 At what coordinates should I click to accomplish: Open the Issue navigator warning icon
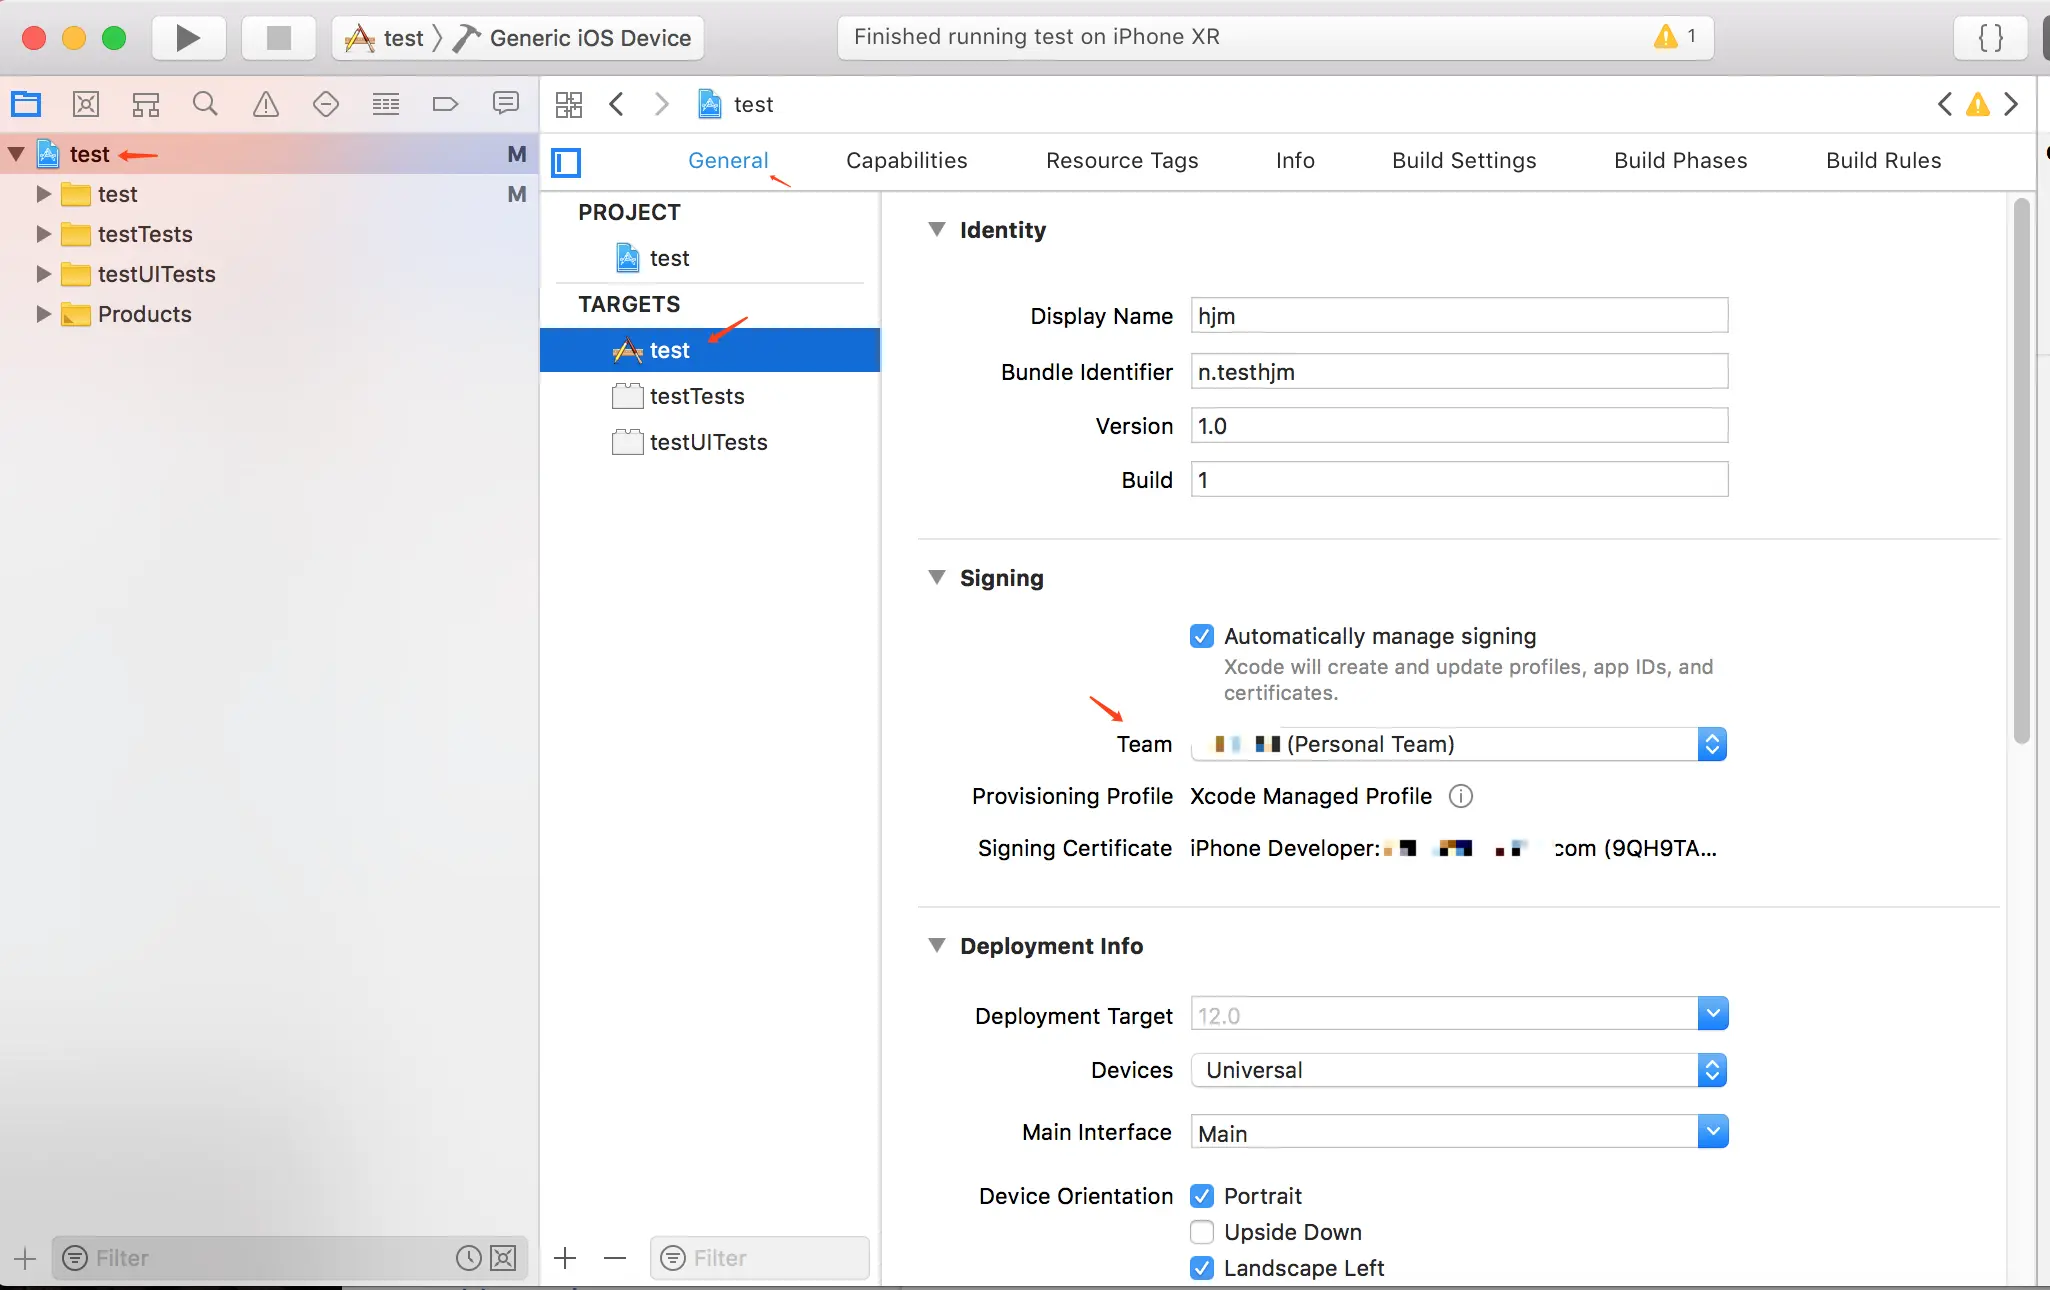266,104
